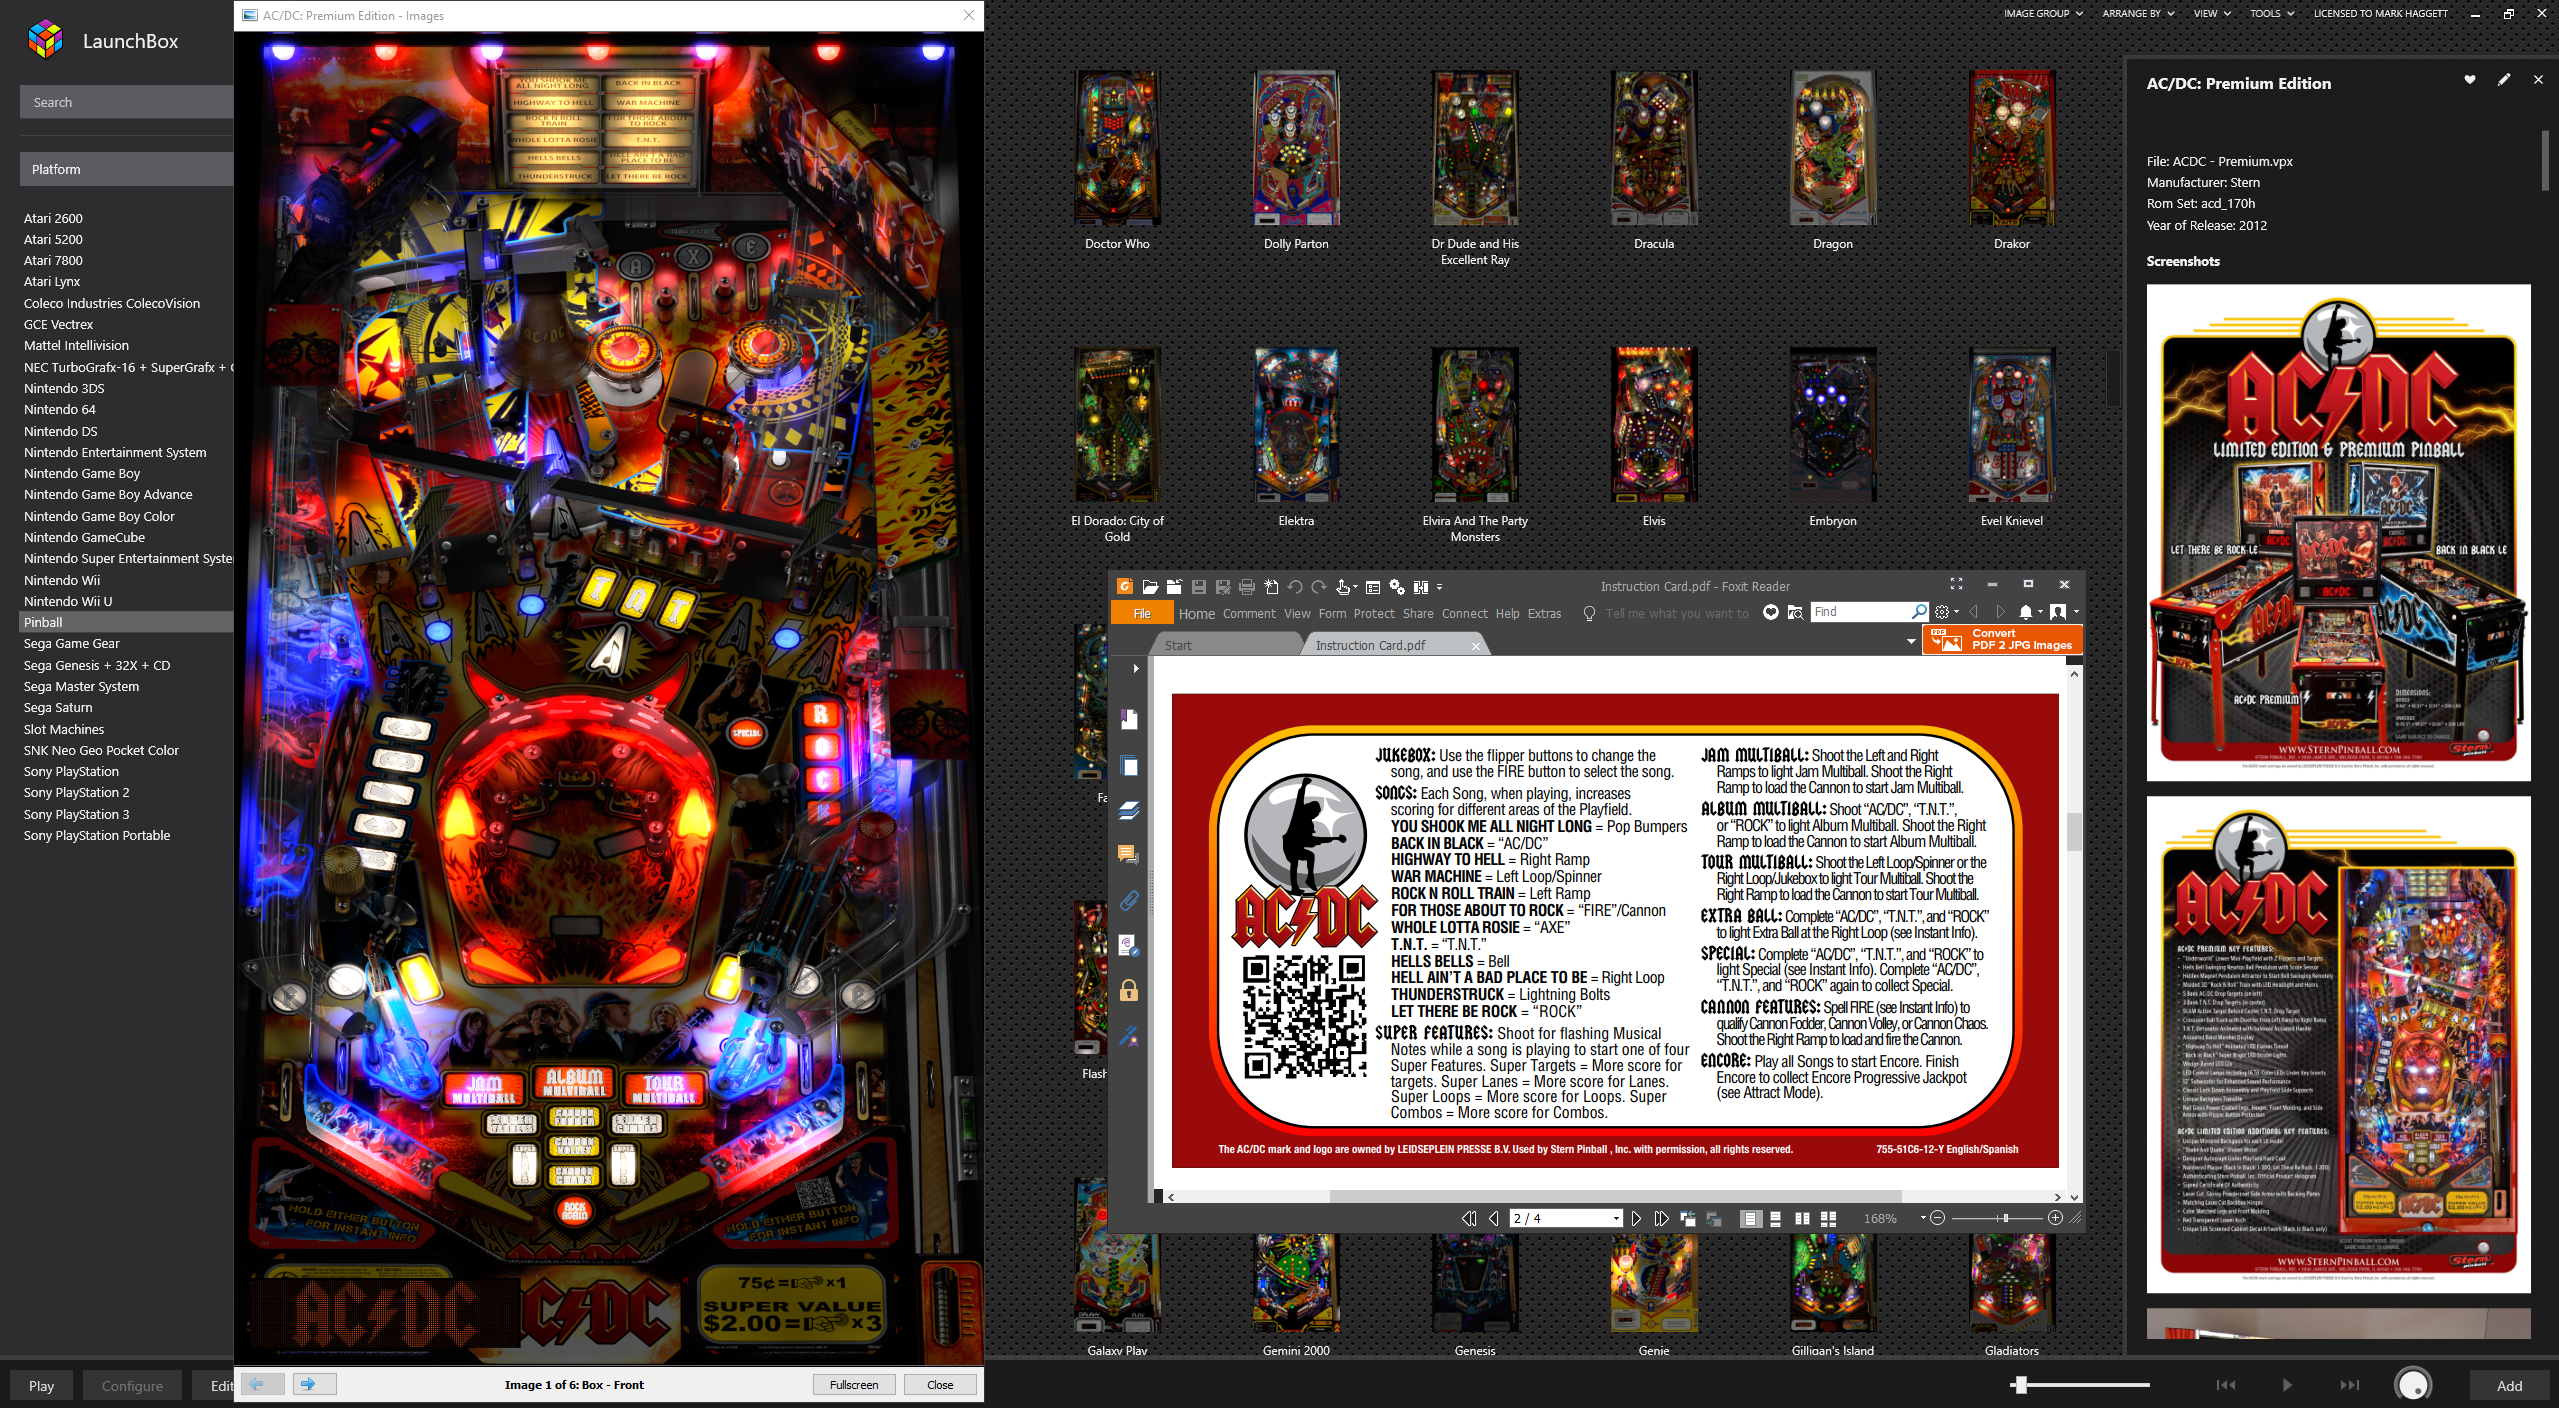This screenshot has width=2559, height=1408.
Task: Switch to the Share ribbon tab
Action: pyautogui.click(x=1417, y=614)
